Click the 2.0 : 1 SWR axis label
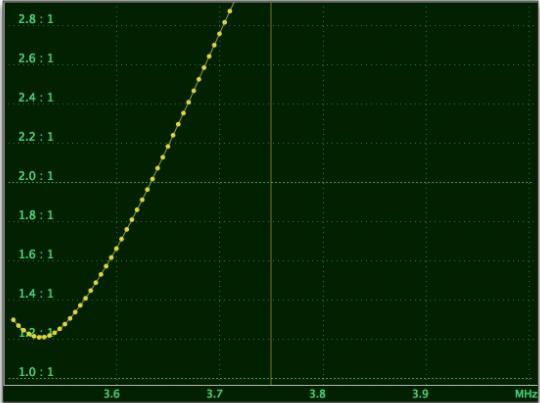The height and width of the screenshot is (403, 540). pos(36,176)
